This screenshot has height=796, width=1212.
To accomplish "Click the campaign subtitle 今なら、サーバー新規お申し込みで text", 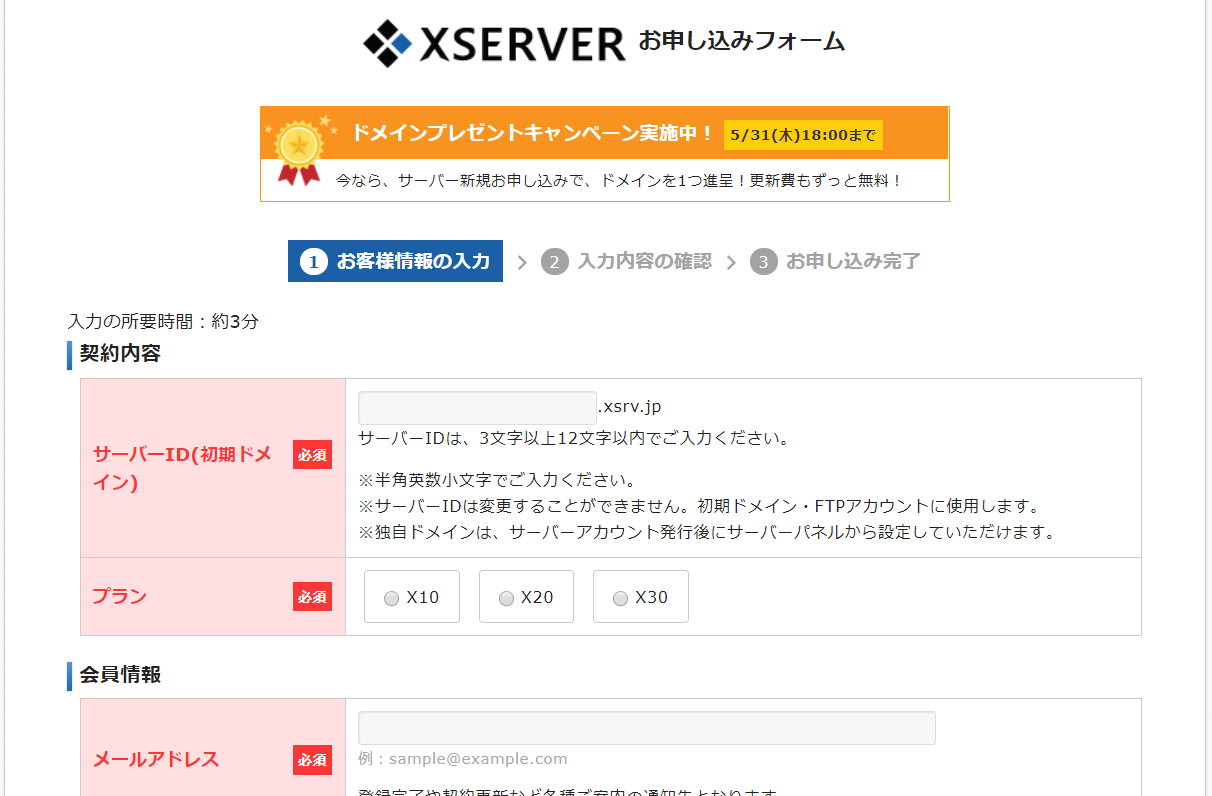I will point(619,181).
